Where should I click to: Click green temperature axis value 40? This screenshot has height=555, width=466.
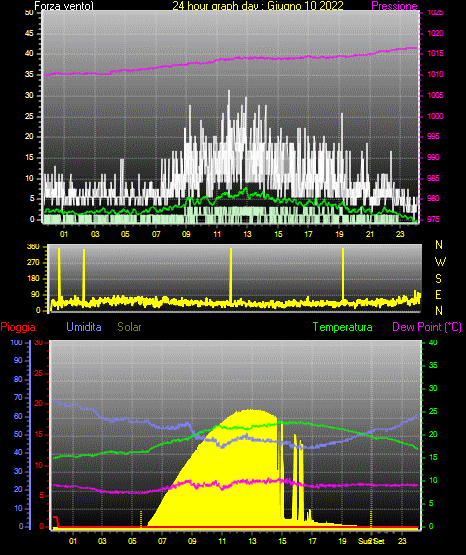coord(433,342)
